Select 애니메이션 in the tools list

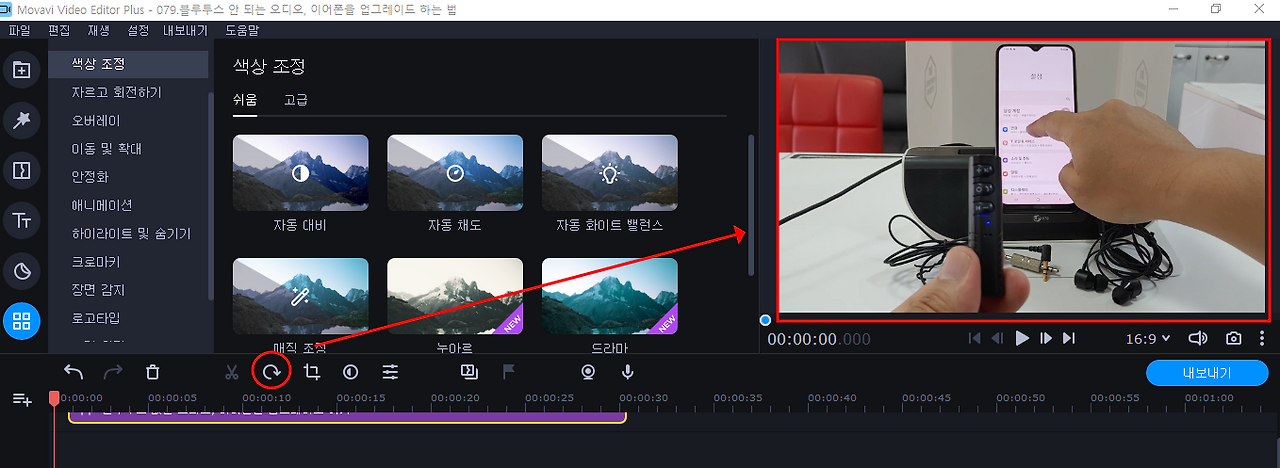click(x=128, y=205)
